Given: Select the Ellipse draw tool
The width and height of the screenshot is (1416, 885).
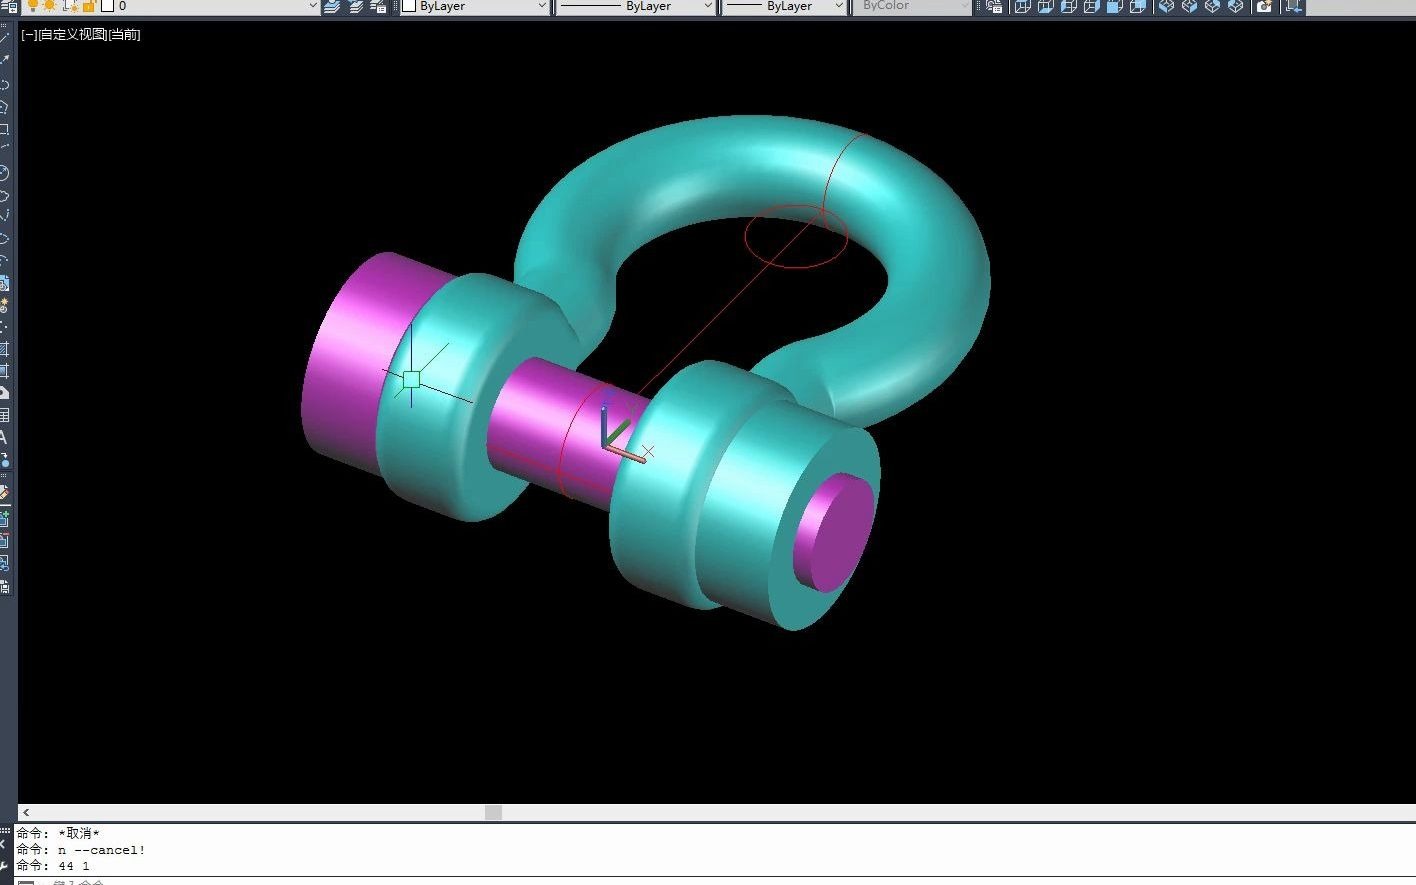Looking at the screenshot, I should [x=5, y=239].
